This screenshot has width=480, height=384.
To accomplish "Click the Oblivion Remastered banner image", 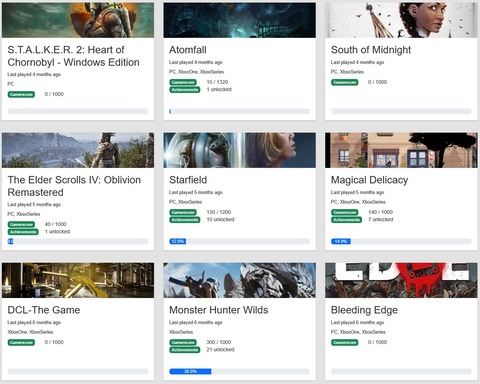I will pos(78,150).
